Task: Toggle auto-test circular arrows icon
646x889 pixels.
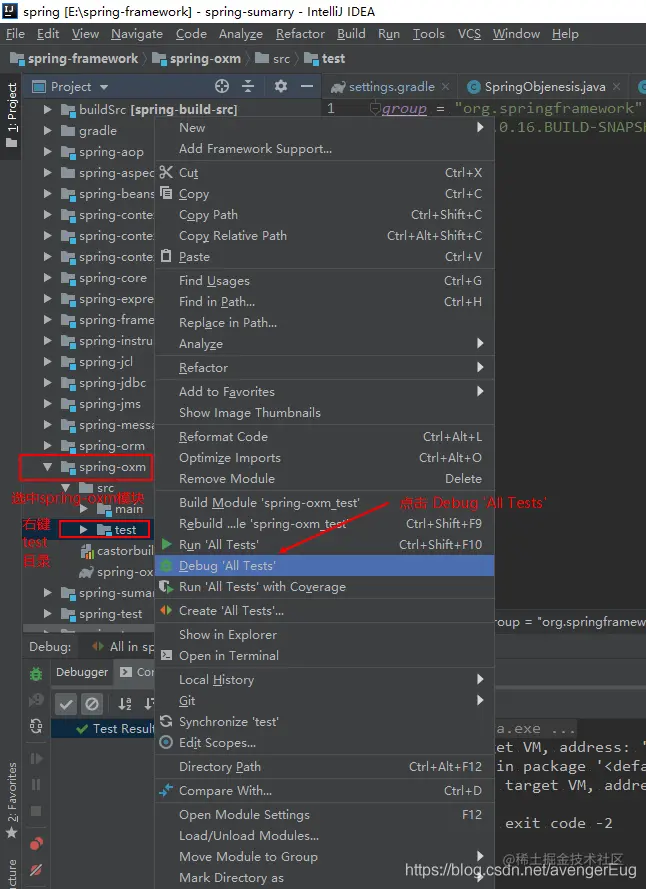Action: [36, 726]
